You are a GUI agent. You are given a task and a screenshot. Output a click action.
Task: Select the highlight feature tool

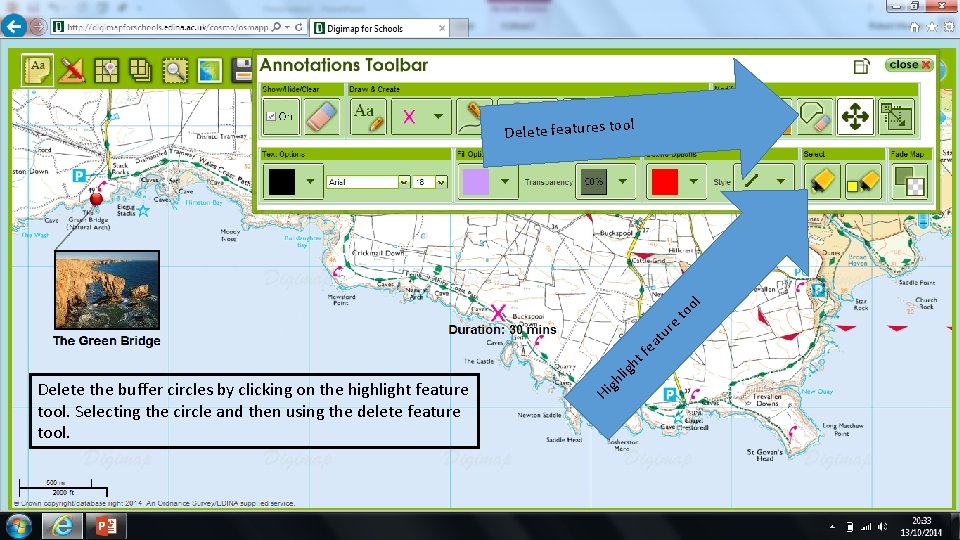[822, 181]
